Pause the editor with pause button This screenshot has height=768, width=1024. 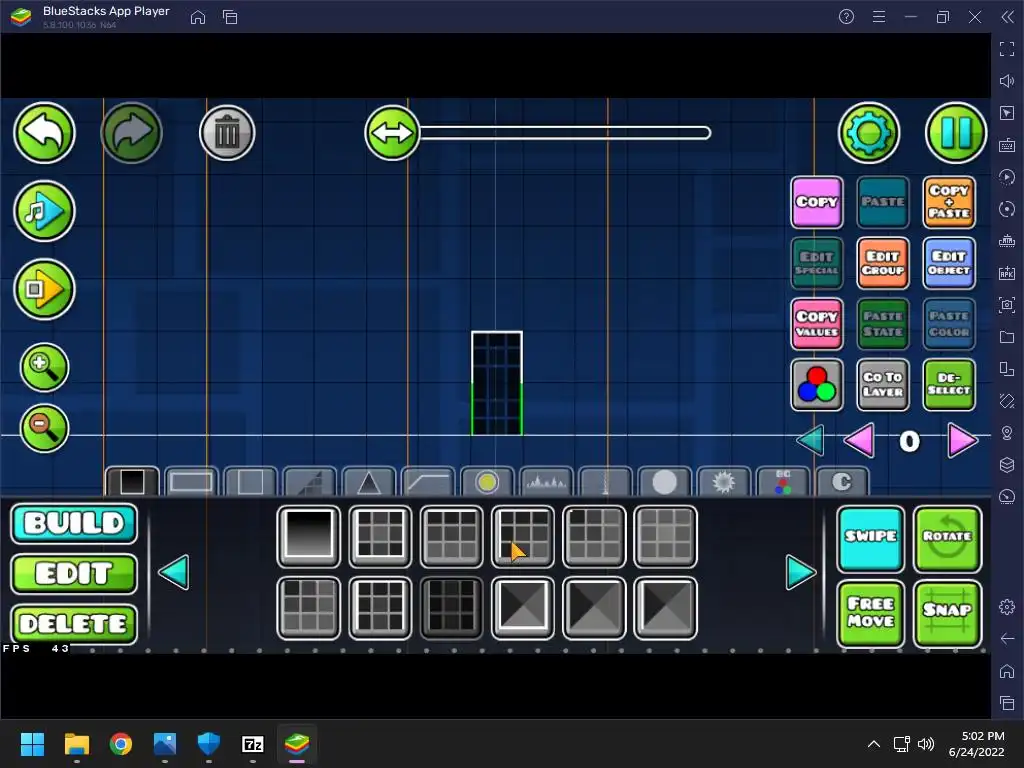coord(955,133)
